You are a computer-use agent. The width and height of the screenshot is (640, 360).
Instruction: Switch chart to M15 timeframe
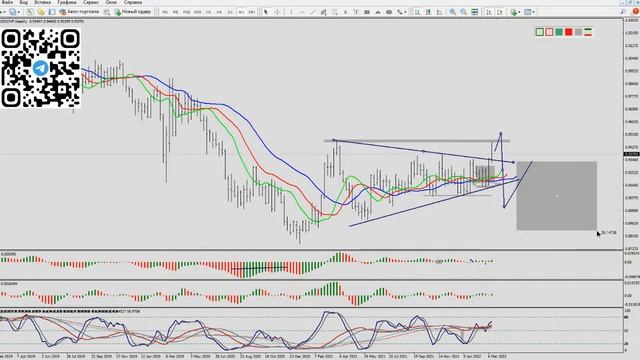click(187, 12)
